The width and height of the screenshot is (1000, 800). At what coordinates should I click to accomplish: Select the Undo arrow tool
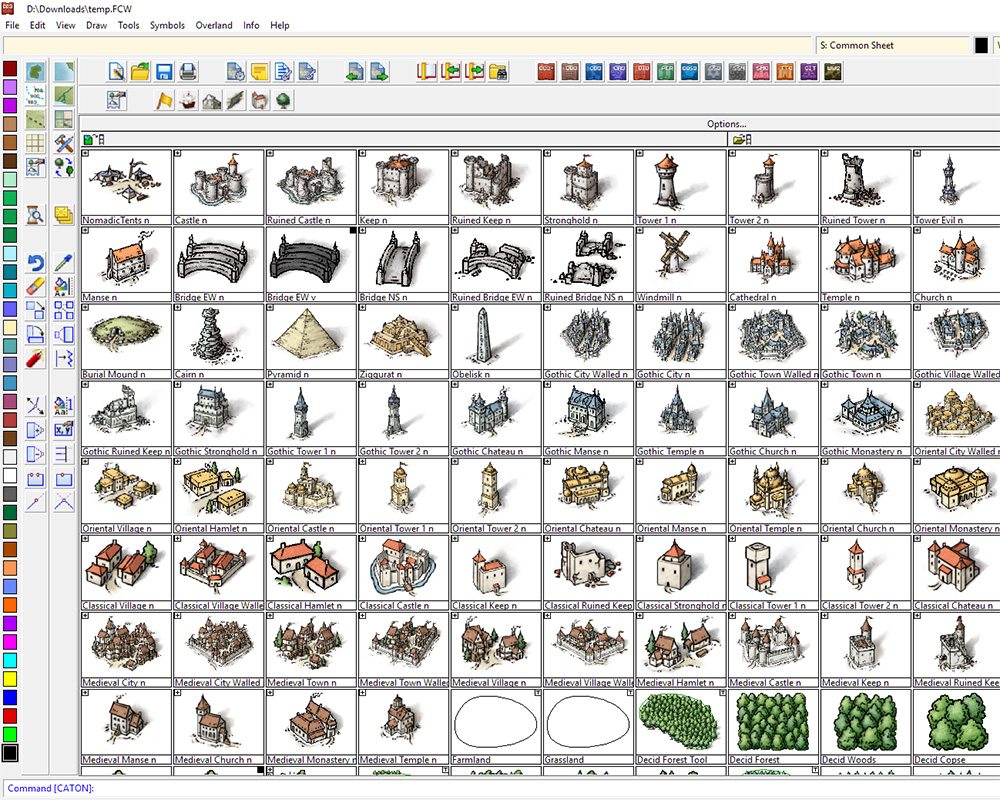coord(36,263)
